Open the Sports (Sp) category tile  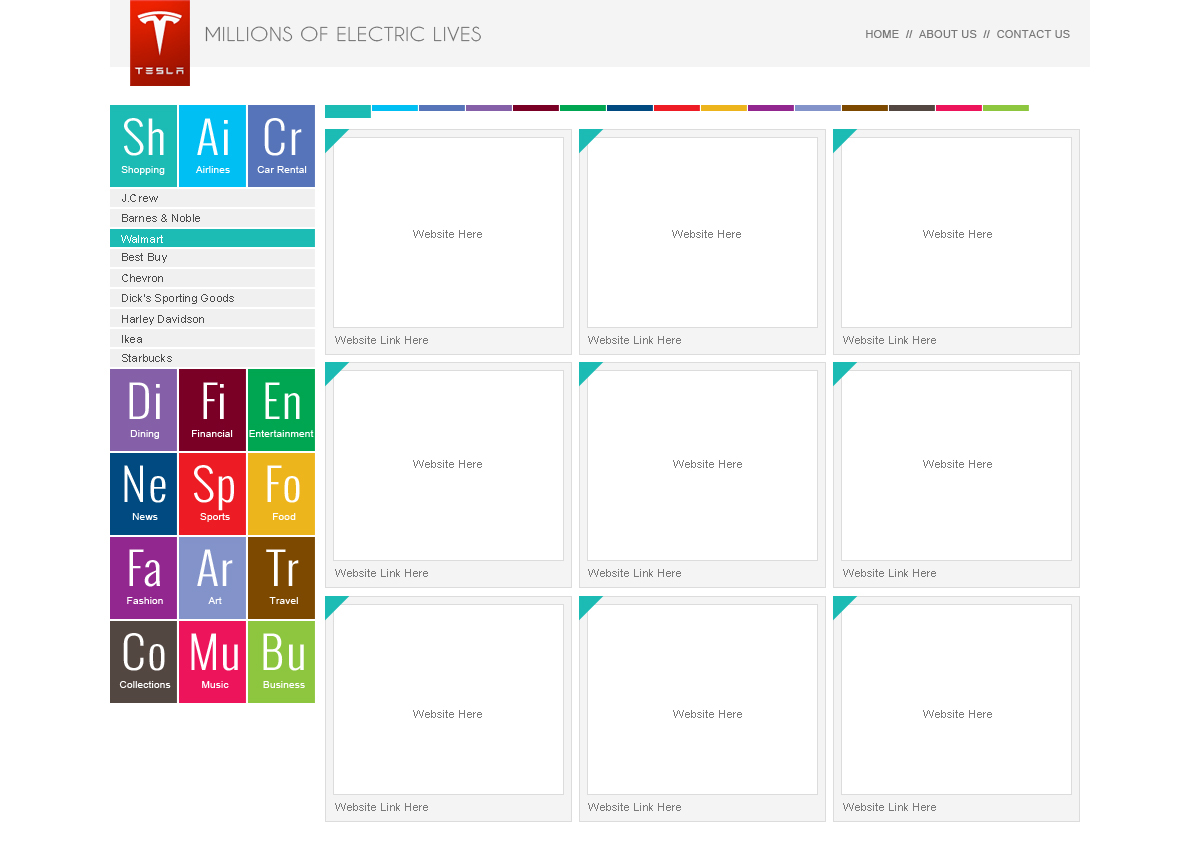(x=212, y=494)
